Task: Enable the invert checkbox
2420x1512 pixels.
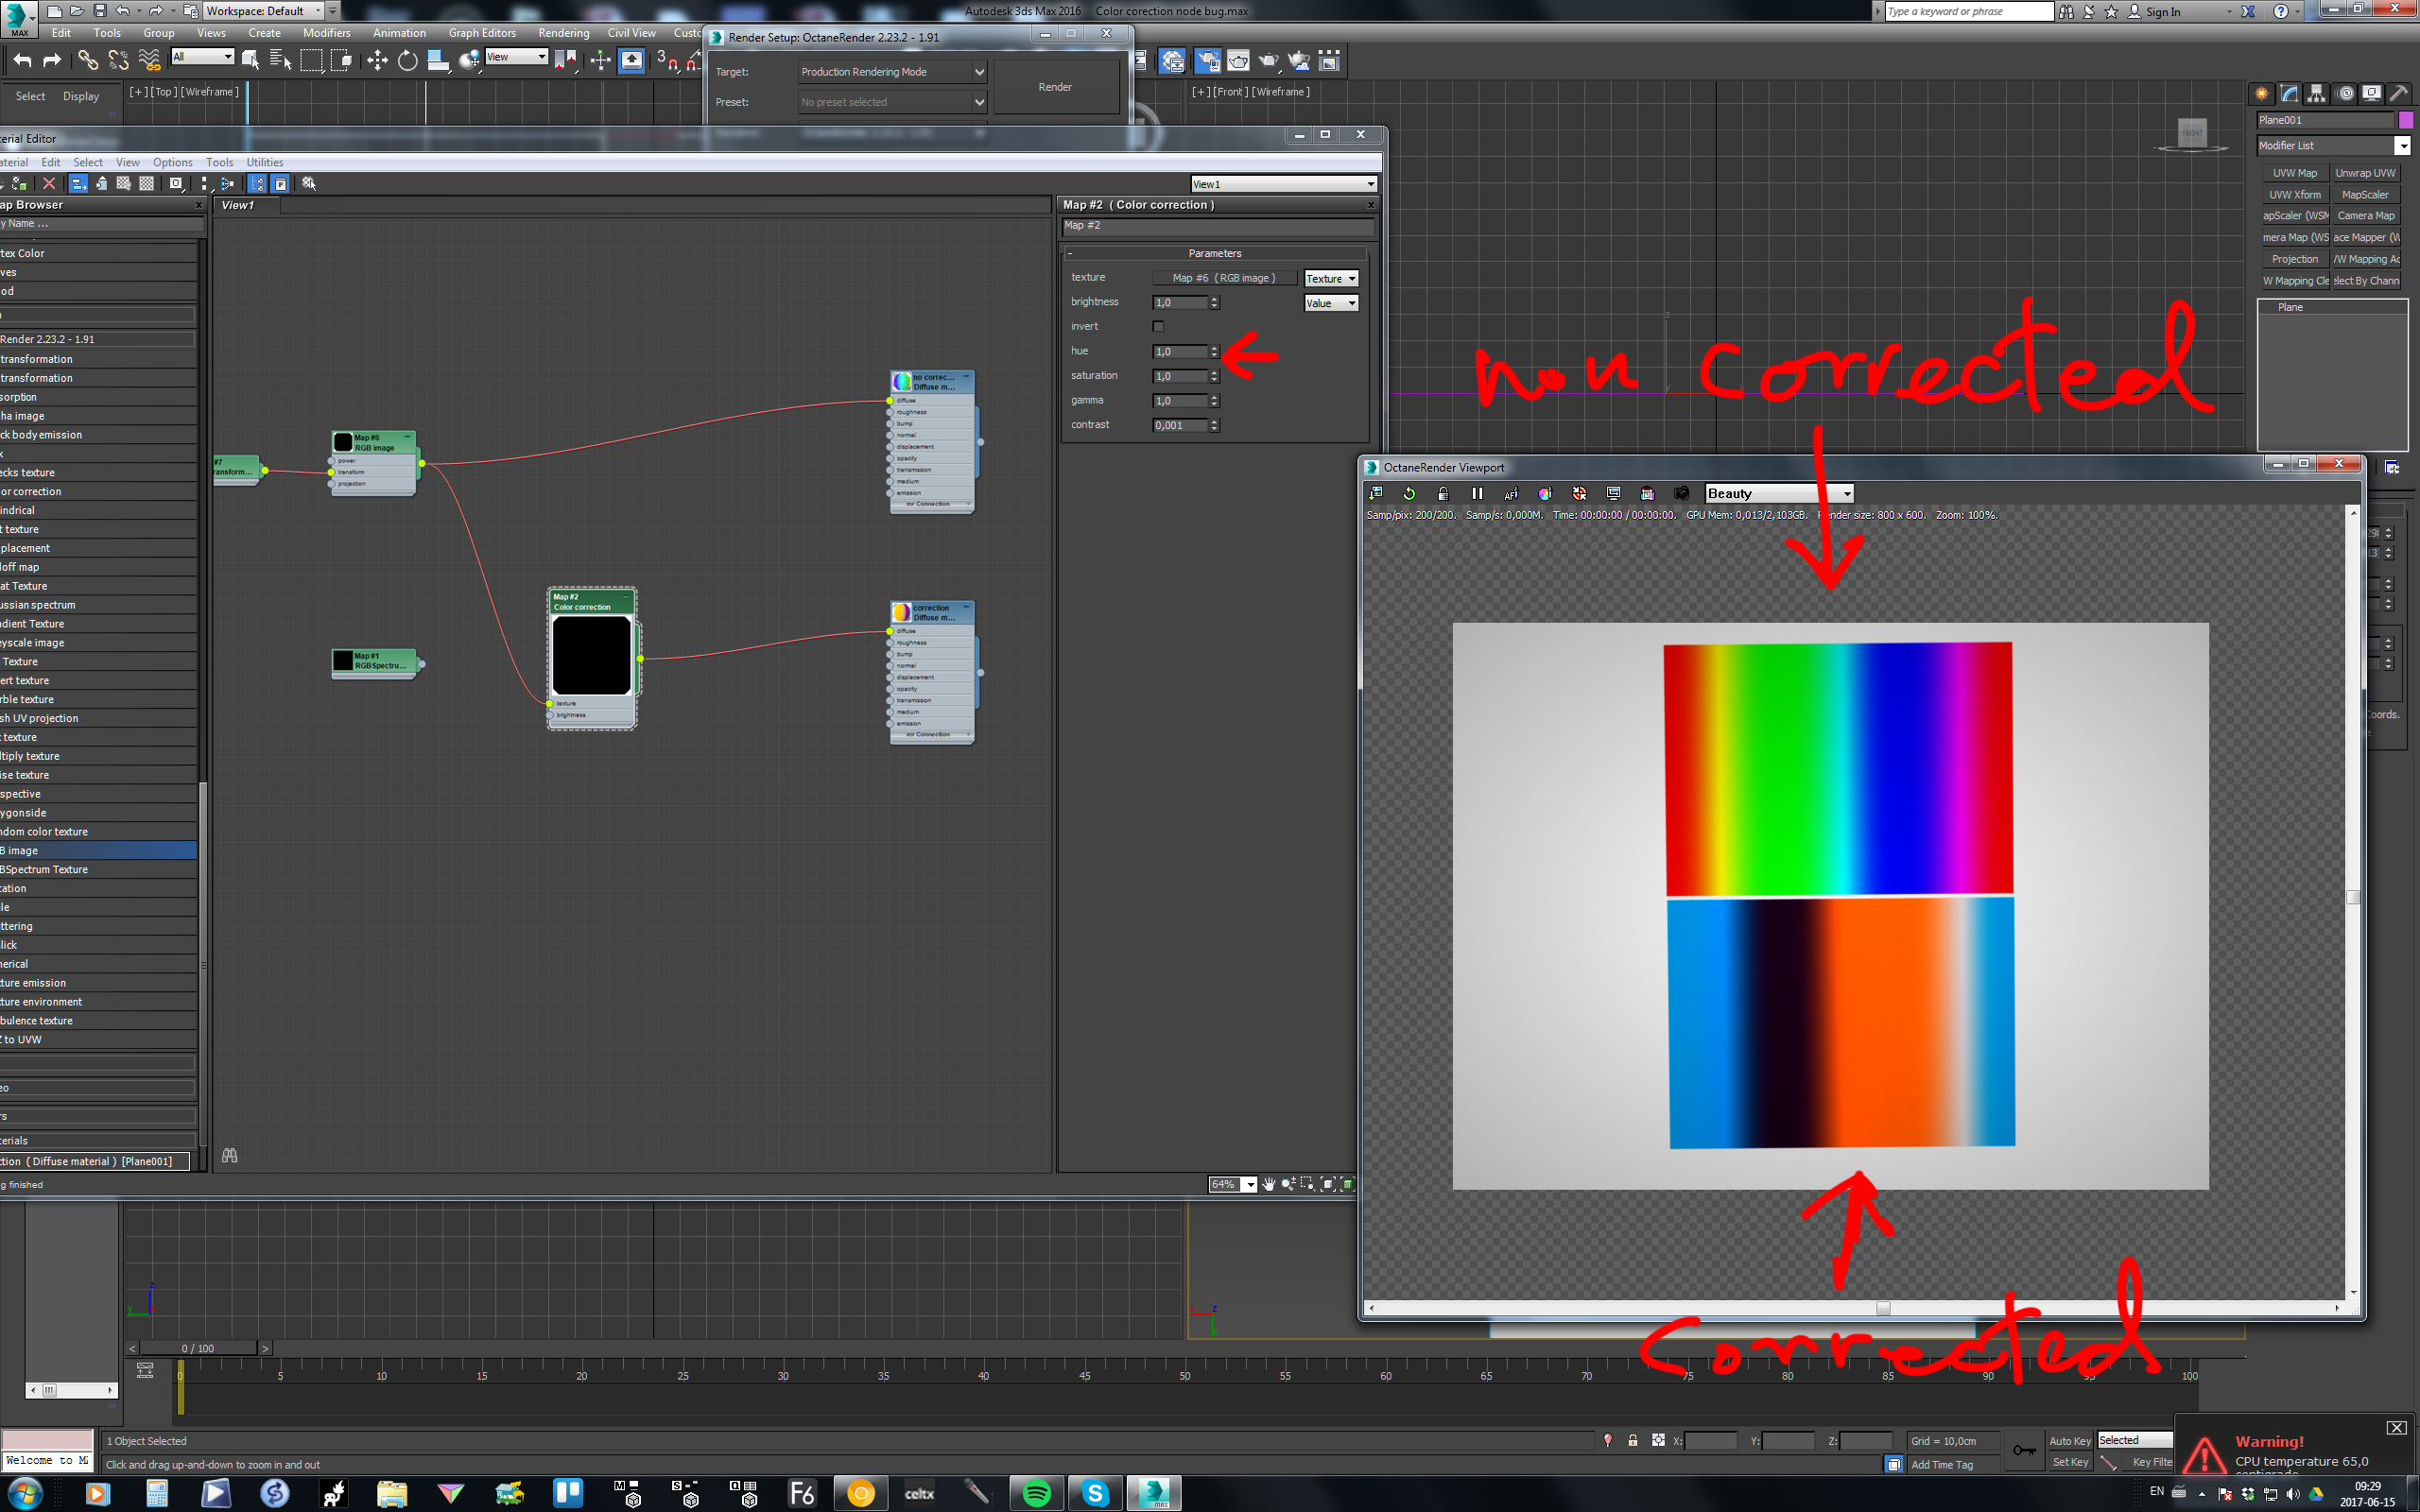Action: (x=1158, y=326)
